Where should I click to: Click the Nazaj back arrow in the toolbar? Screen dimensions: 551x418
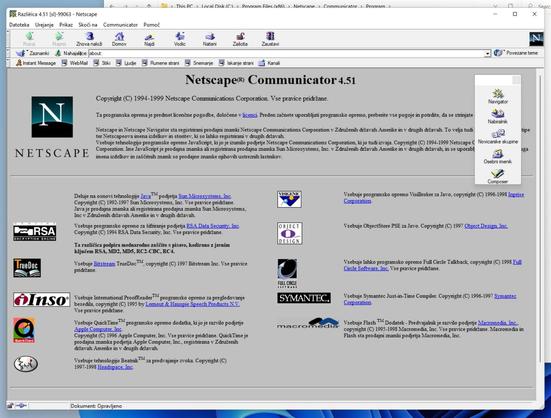tap(29, 39)
